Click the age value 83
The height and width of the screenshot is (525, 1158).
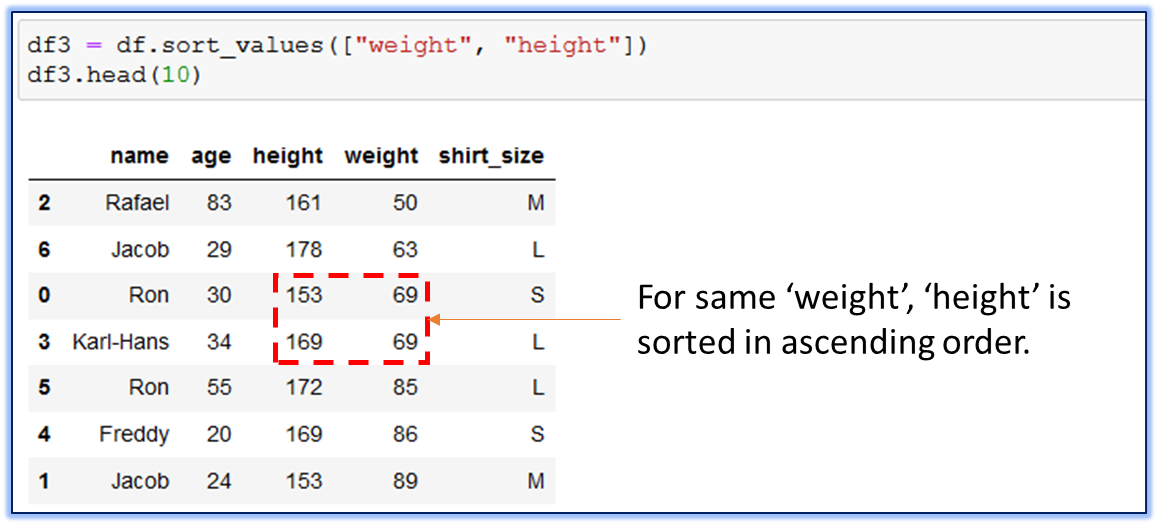219,203
